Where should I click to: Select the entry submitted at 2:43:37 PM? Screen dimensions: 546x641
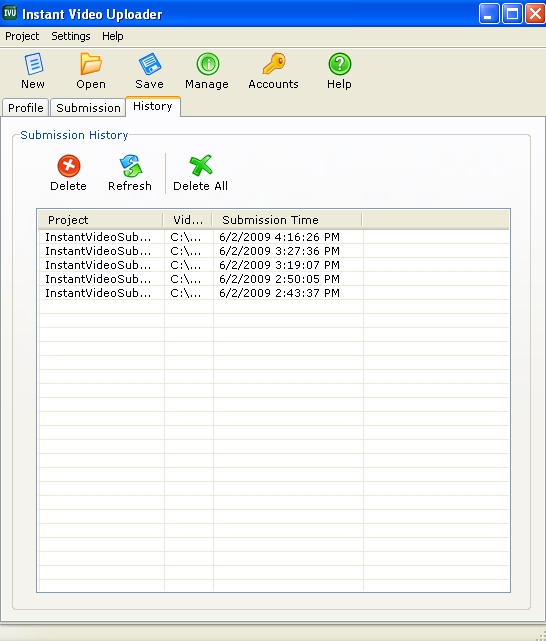(274, 293)
